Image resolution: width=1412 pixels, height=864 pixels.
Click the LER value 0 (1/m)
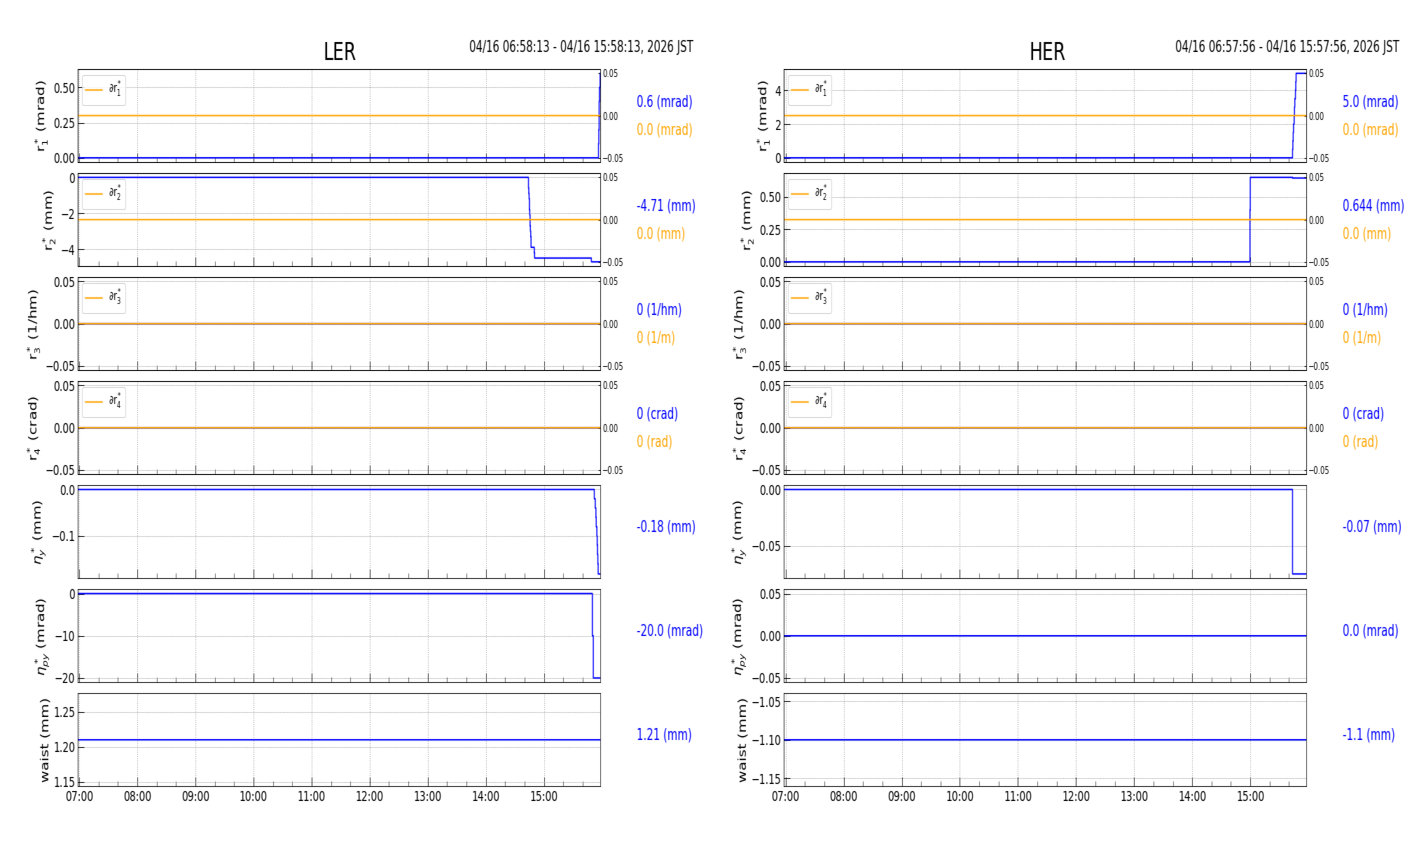656,337
